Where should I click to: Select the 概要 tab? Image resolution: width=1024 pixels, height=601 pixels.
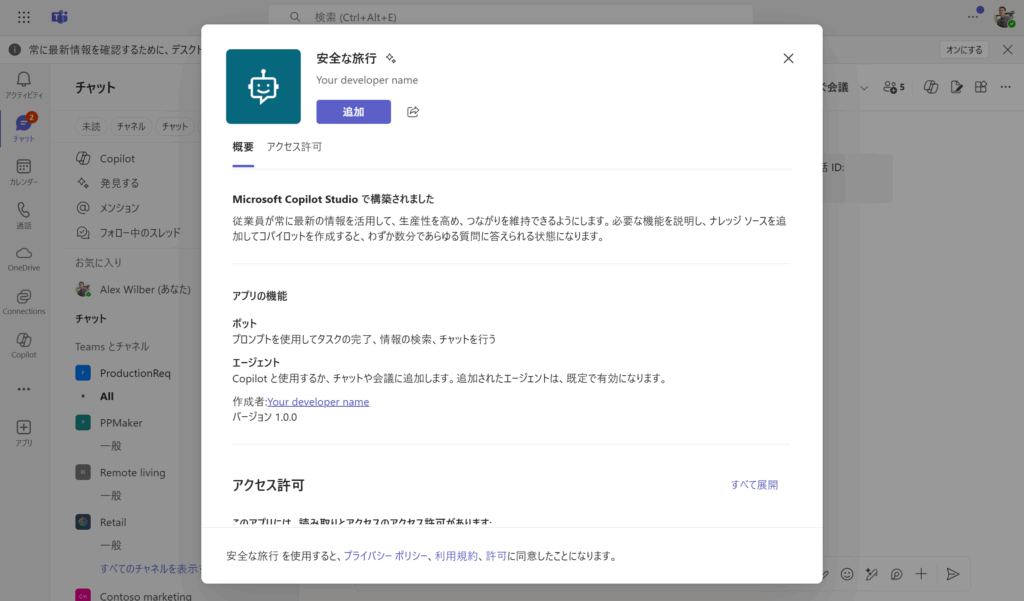243,147
